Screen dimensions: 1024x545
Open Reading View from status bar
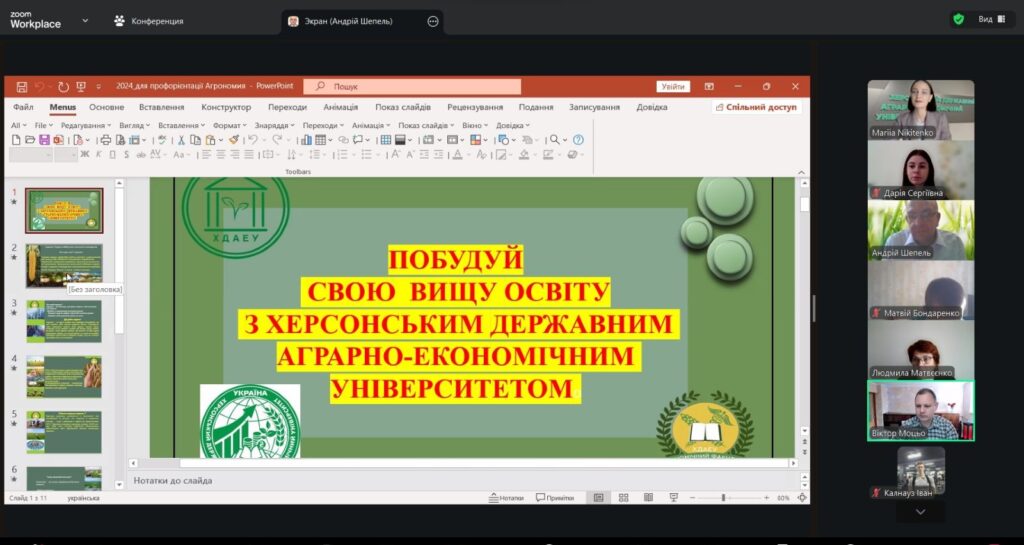pos(645,498)
